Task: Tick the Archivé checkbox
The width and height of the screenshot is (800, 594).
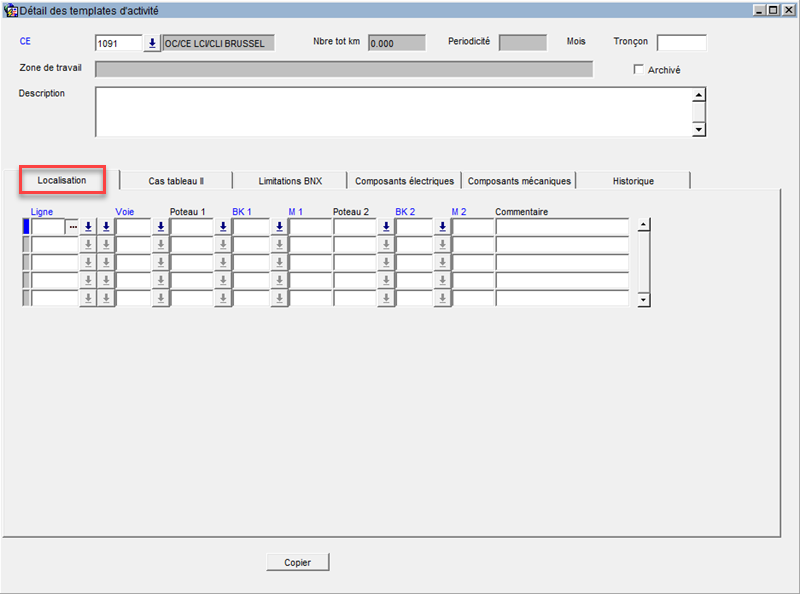Action: [x=638, y=69]
